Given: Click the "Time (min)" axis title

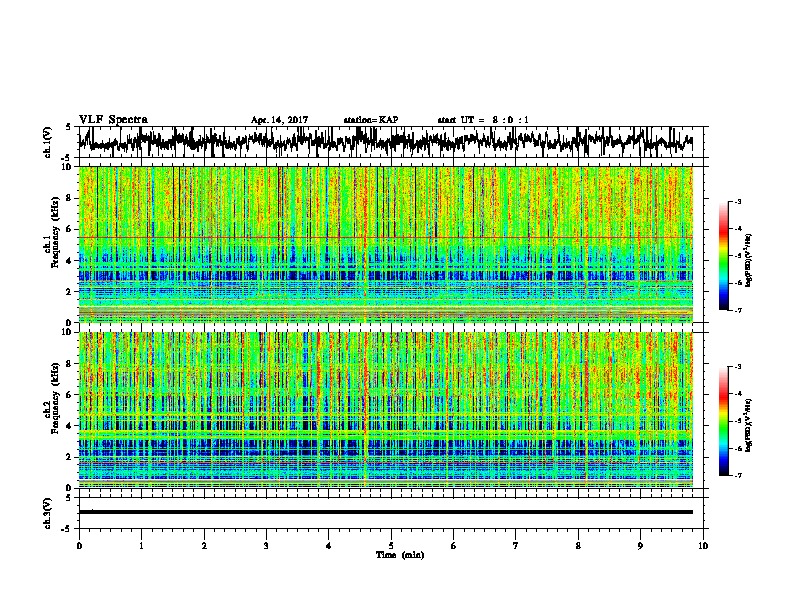Looking at the screenshot, I should [x=400, y=555].
